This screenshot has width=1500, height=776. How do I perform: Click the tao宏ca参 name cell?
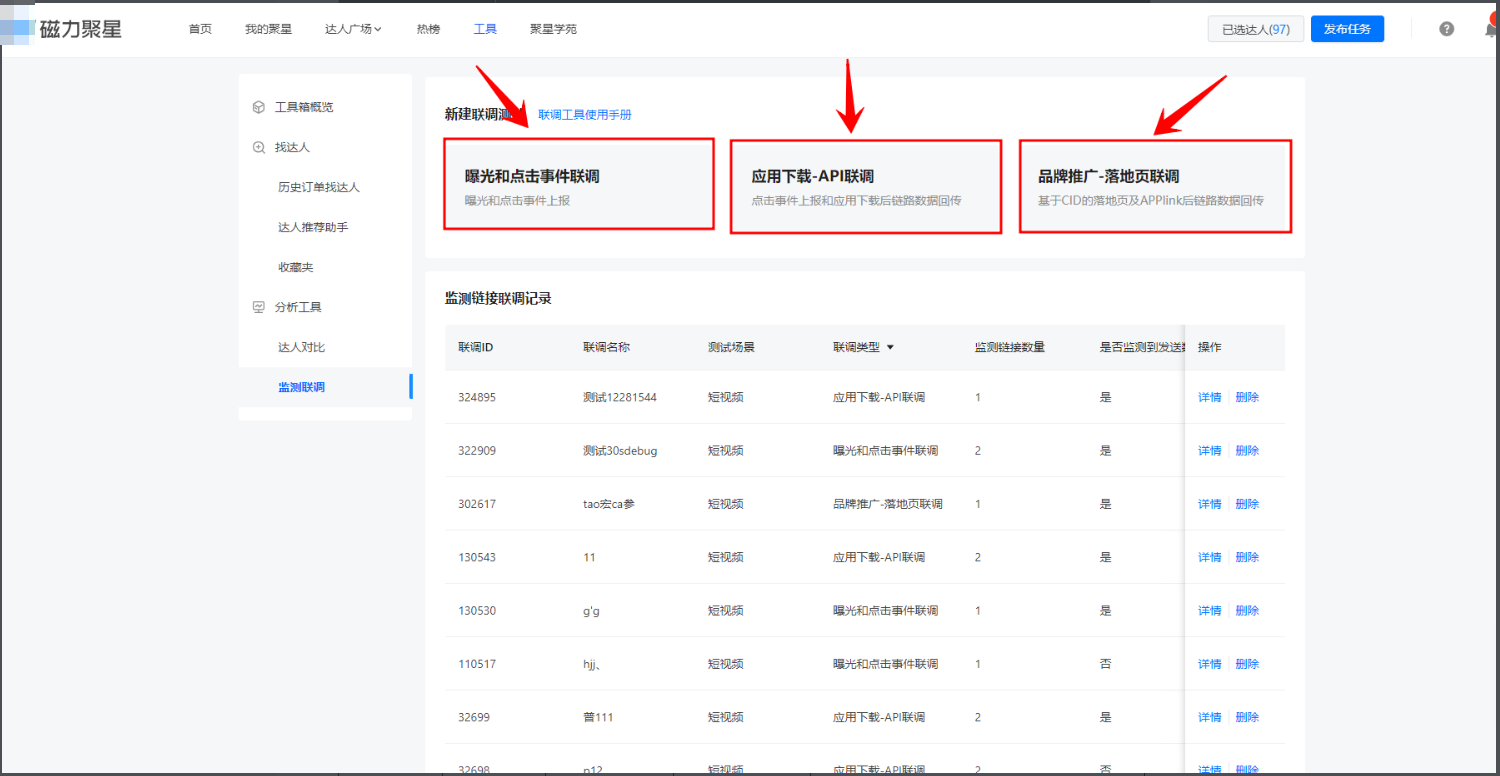608,504
